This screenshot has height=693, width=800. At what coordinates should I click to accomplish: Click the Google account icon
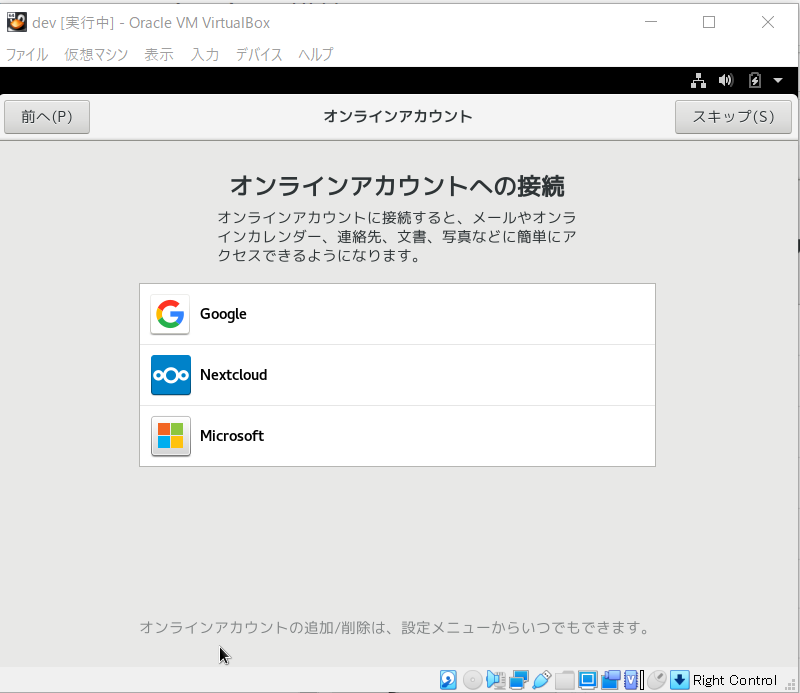170,314
